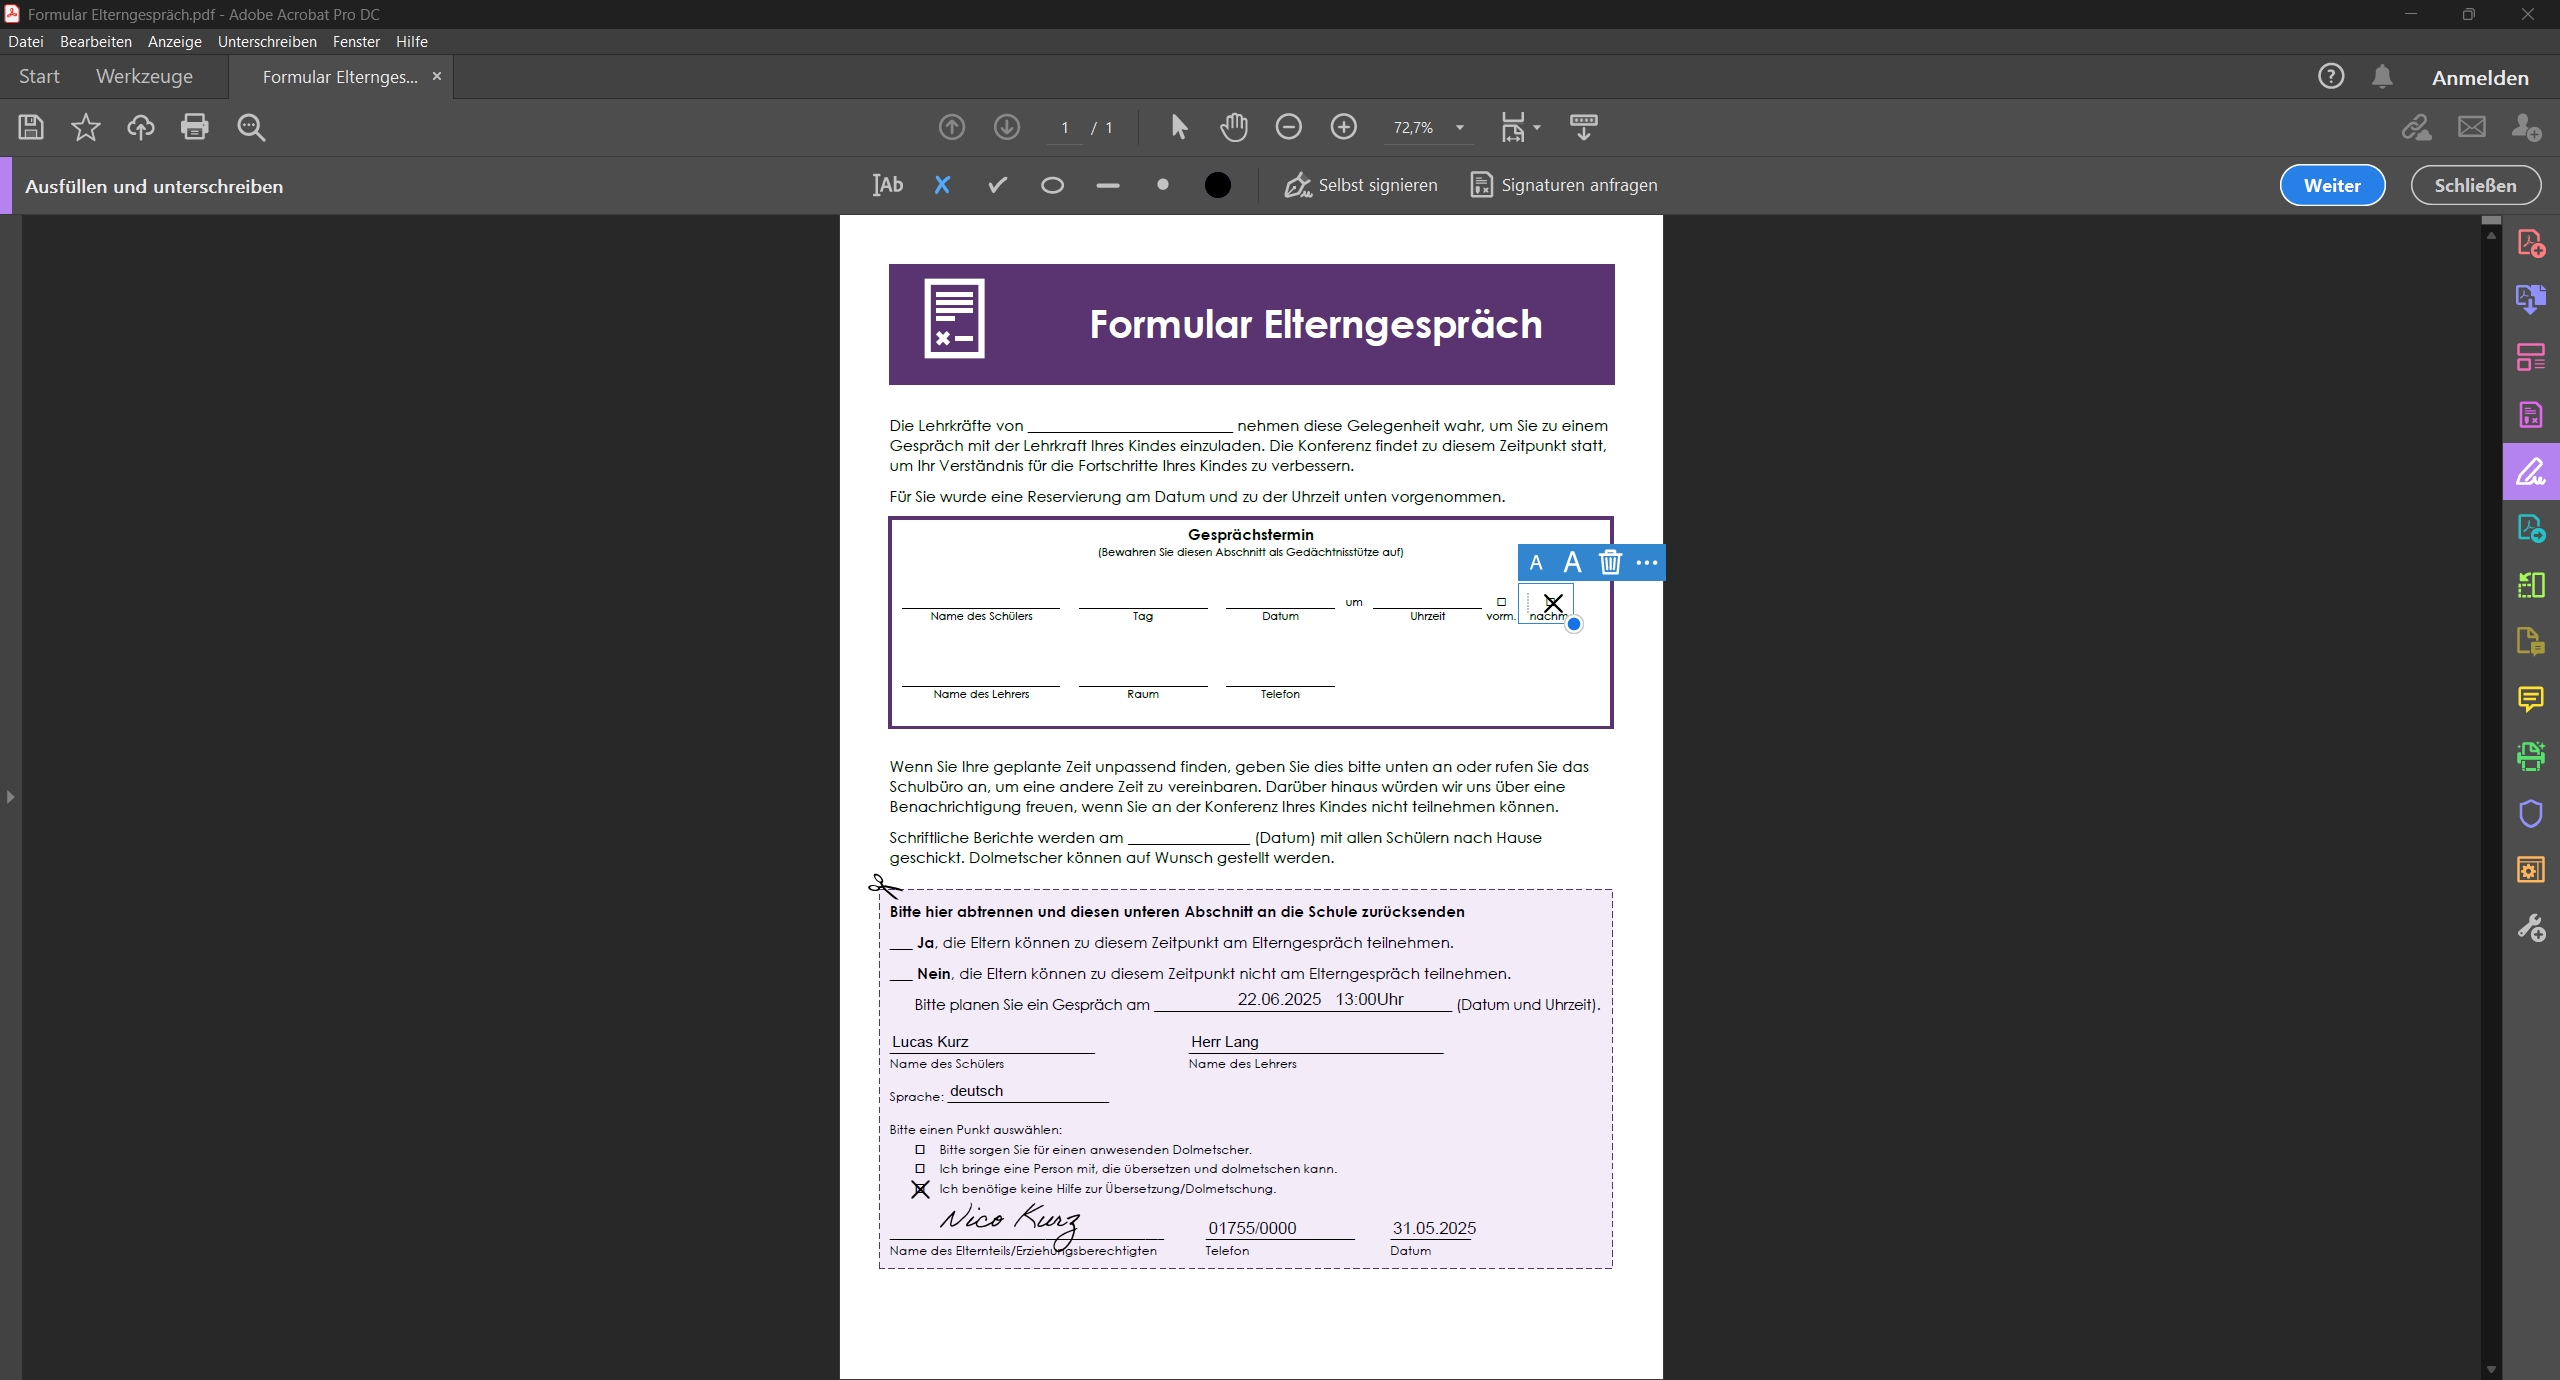This screenshot has width=2560, height=1380.
Task: Click the Schließen button
Action: (x=2475, y=185)
